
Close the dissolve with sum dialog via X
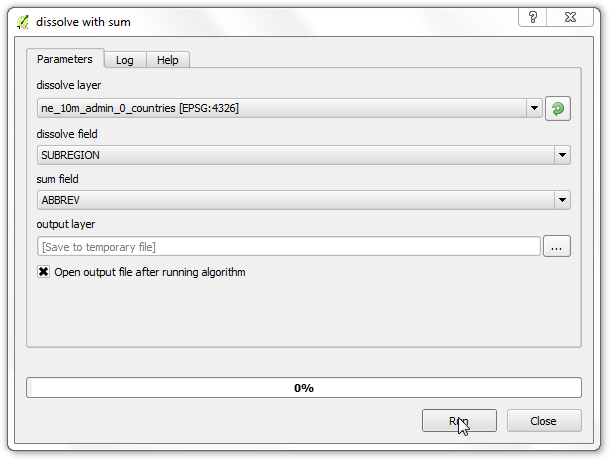click(x=570, y=17)
